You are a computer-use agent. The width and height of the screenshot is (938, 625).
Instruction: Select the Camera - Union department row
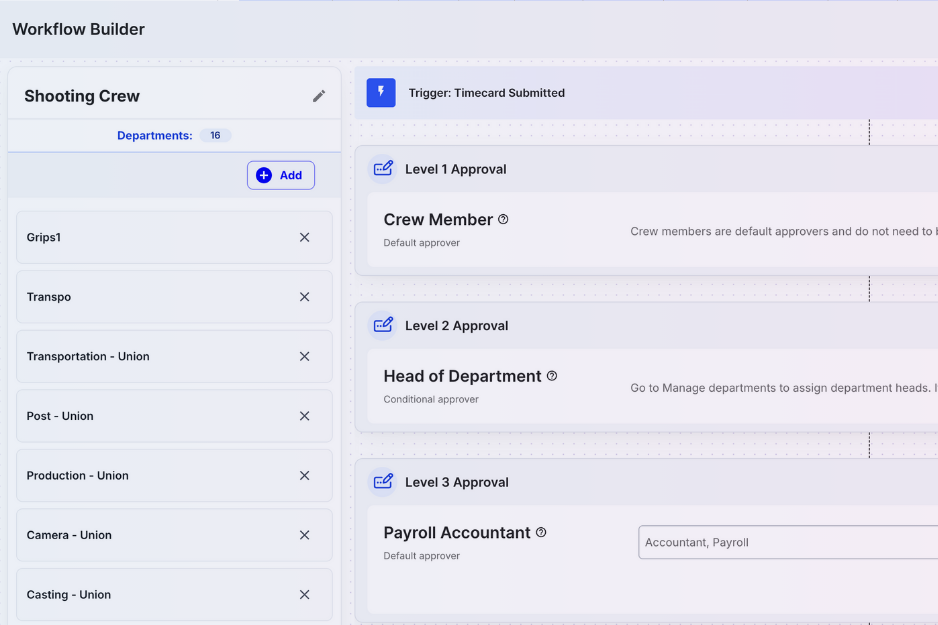[x=150, y=535]
